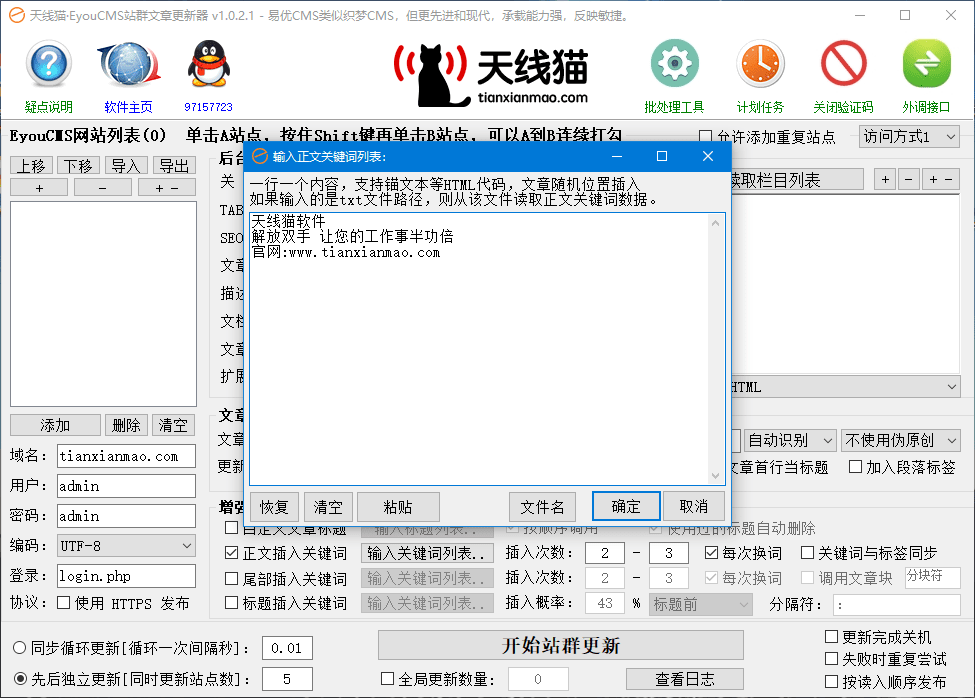Screen dimensions: 975x698
Task: Click the 用户 input field
Action: (x=126, y=485)
